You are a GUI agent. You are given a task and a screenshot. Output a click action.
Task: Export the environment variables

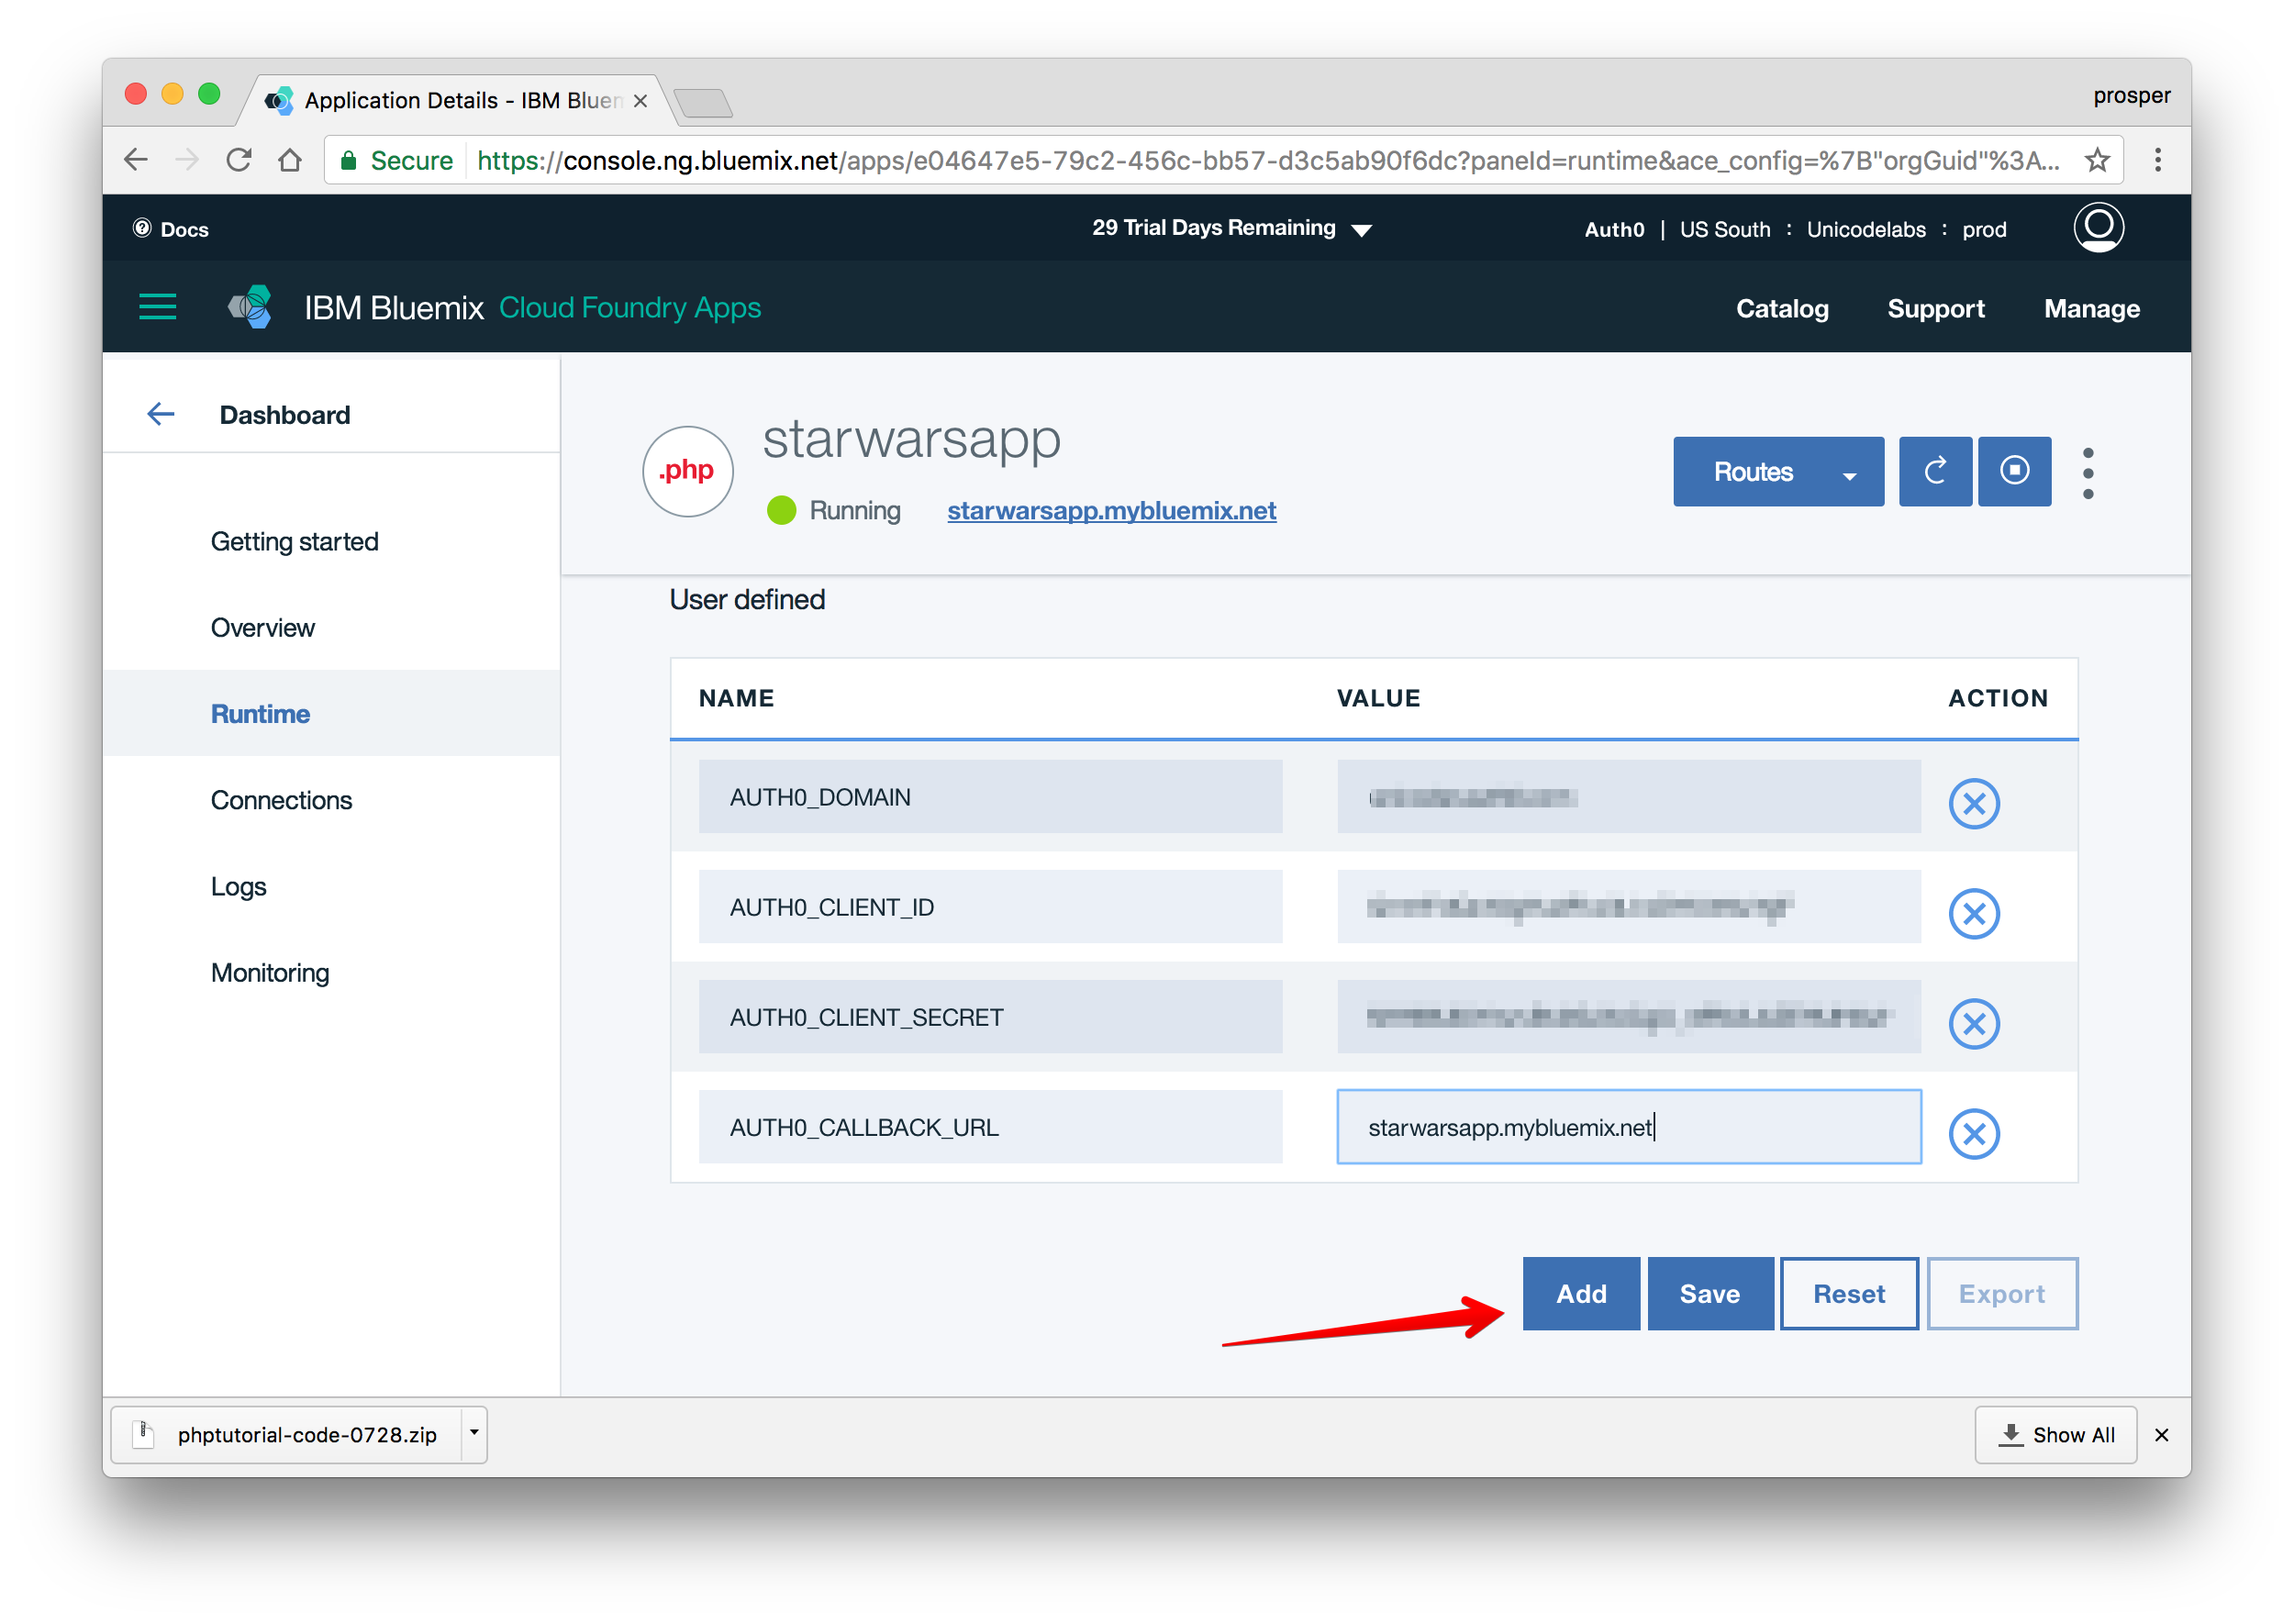point(2001,1293)
